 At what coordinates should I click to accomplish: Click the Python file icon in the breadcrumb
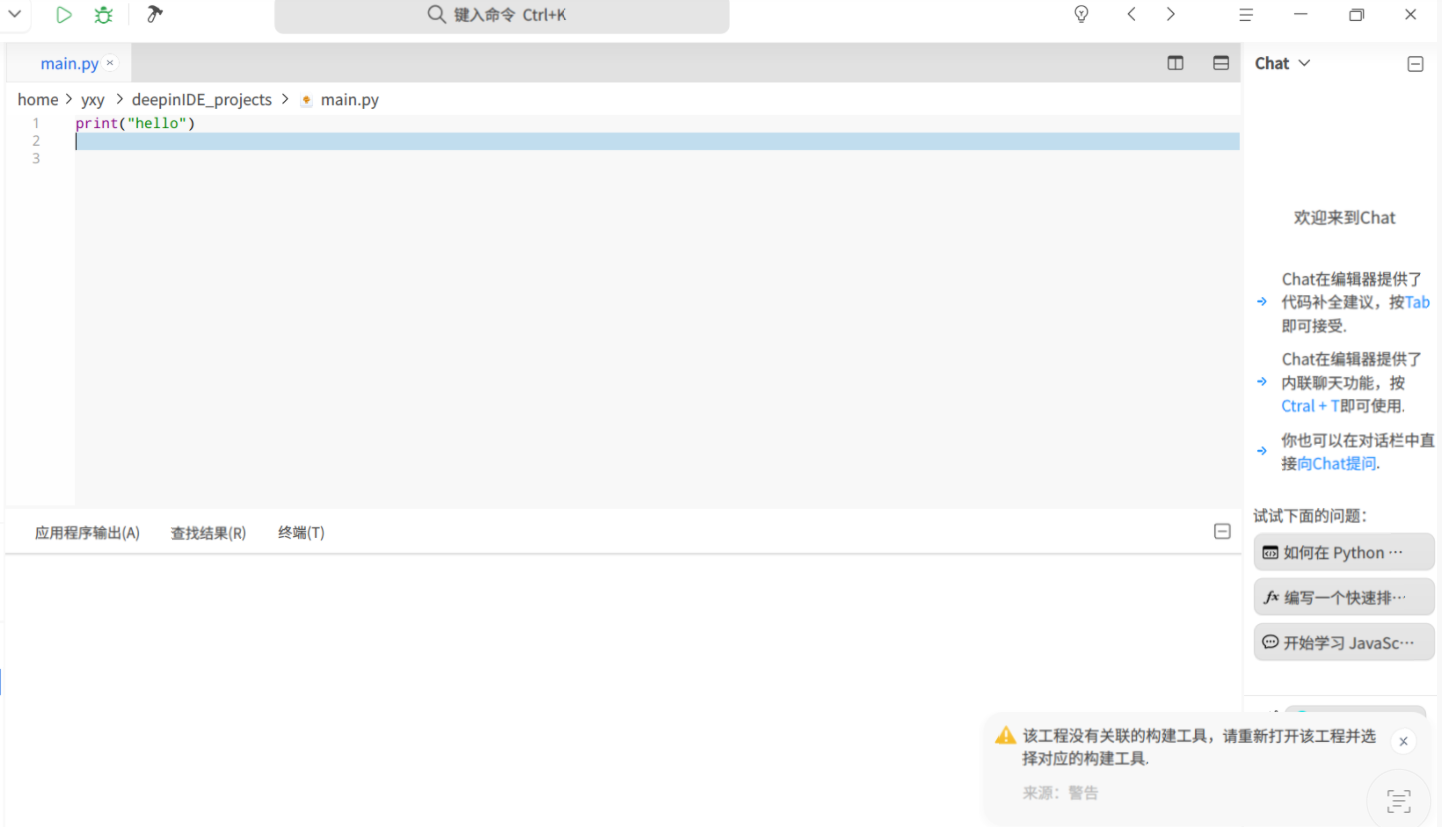(x=307, y=100)
